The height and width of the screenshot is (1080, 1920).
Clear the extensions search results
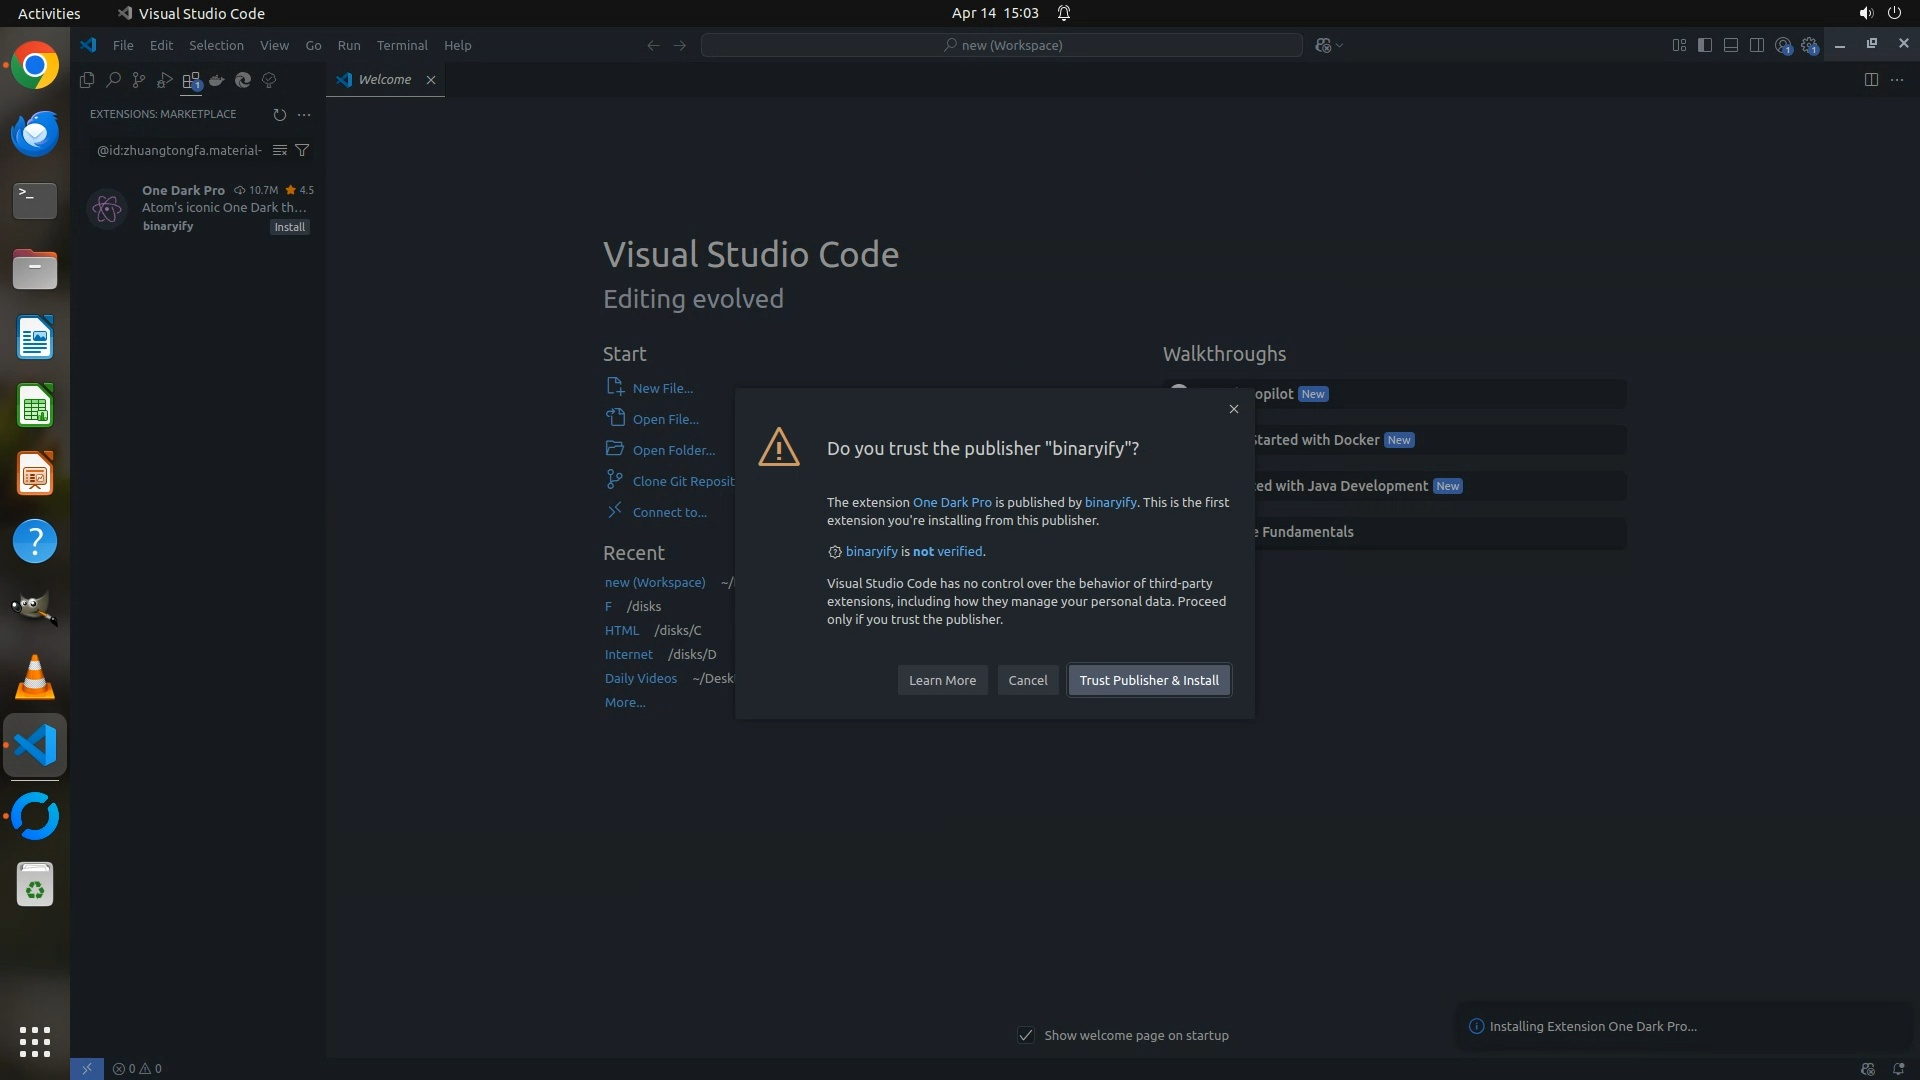280,150
